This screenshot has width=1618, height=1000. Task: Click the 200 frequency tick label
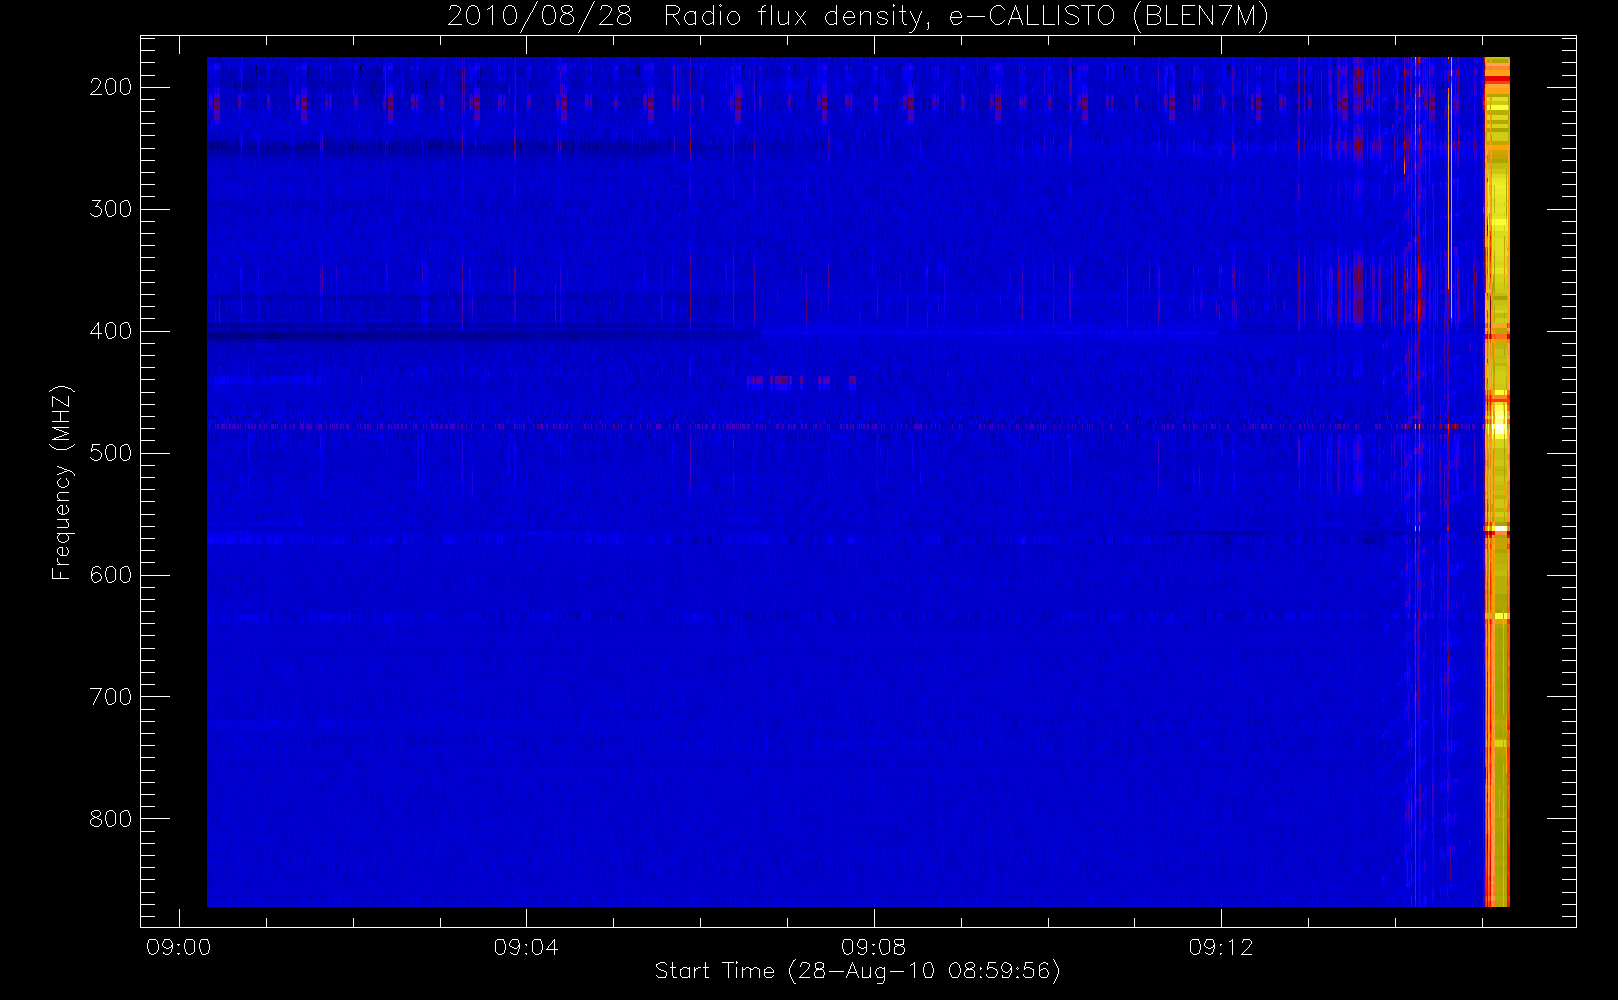(x=111, y=87)
